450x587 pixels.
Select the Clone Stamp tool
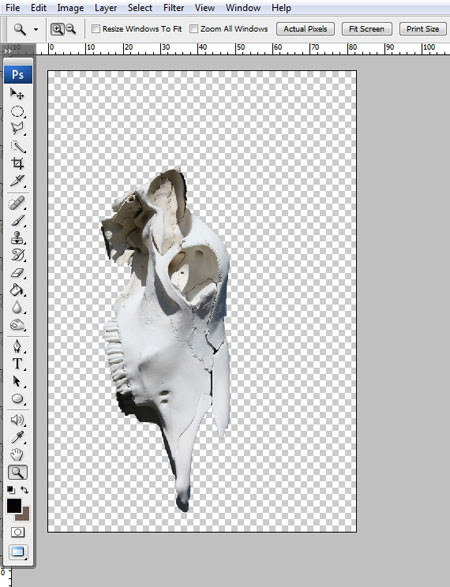tap(17, 238)
